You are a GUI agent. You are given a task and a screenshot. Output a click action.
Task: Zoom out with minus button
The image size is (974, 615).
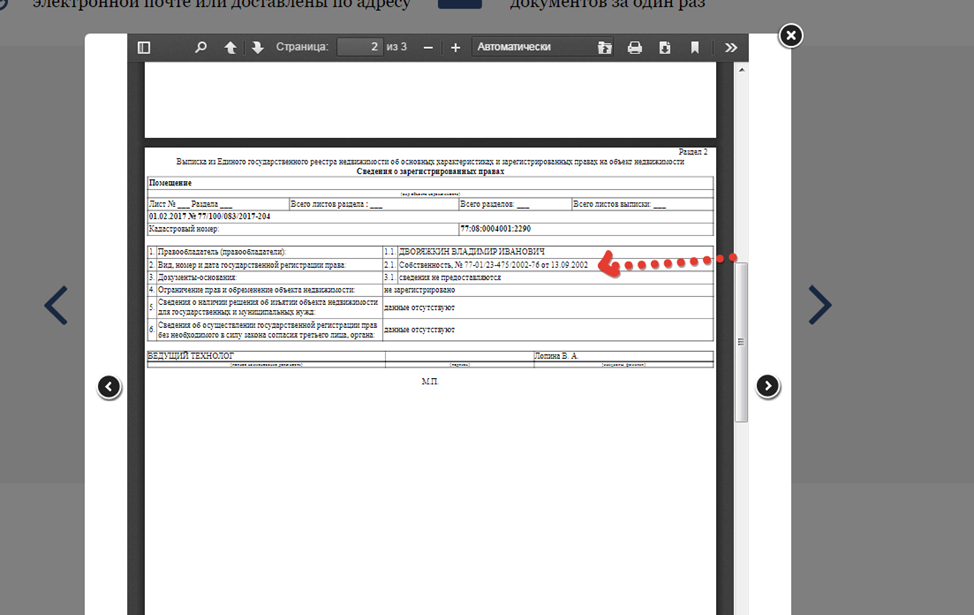pyautogui.click(x=428, y=47)
